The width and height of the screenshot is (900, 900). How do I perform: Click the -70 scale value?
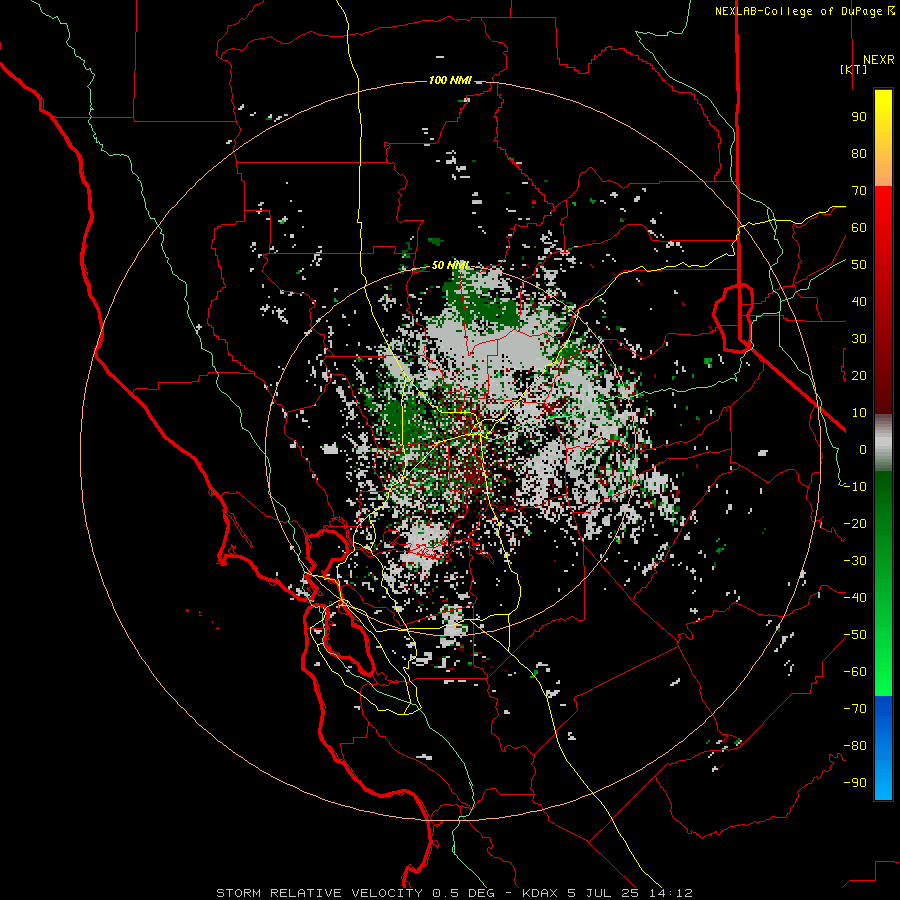click(855, 709)
